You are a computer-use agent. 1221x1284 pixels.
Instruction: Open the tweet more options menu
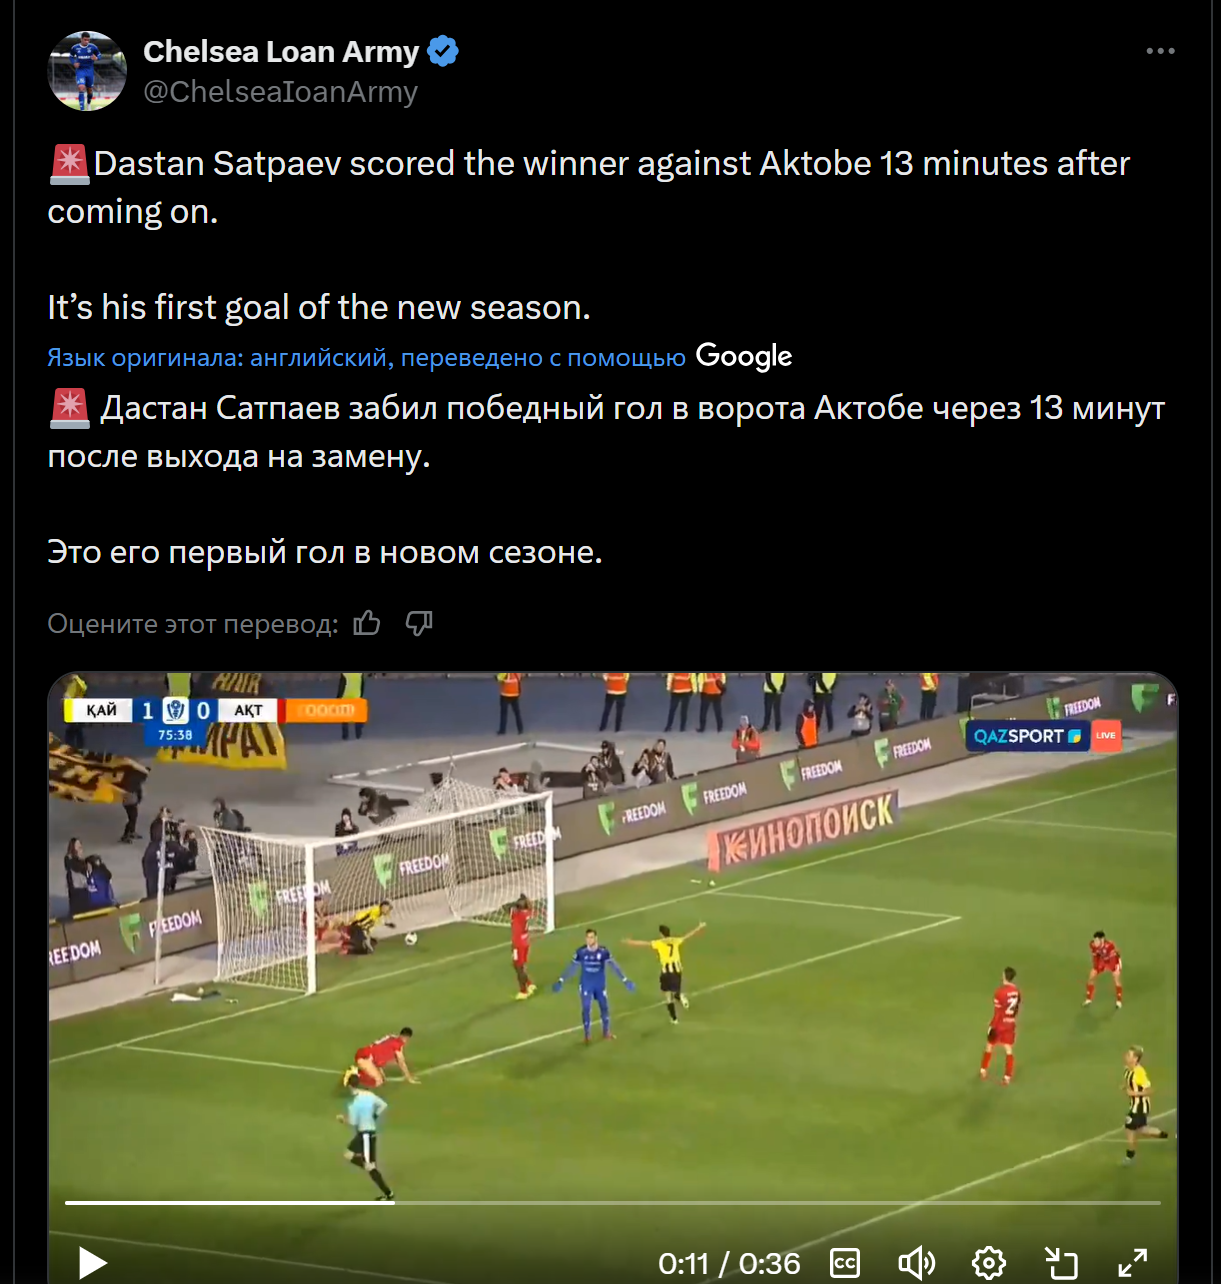coord(1160,51)
